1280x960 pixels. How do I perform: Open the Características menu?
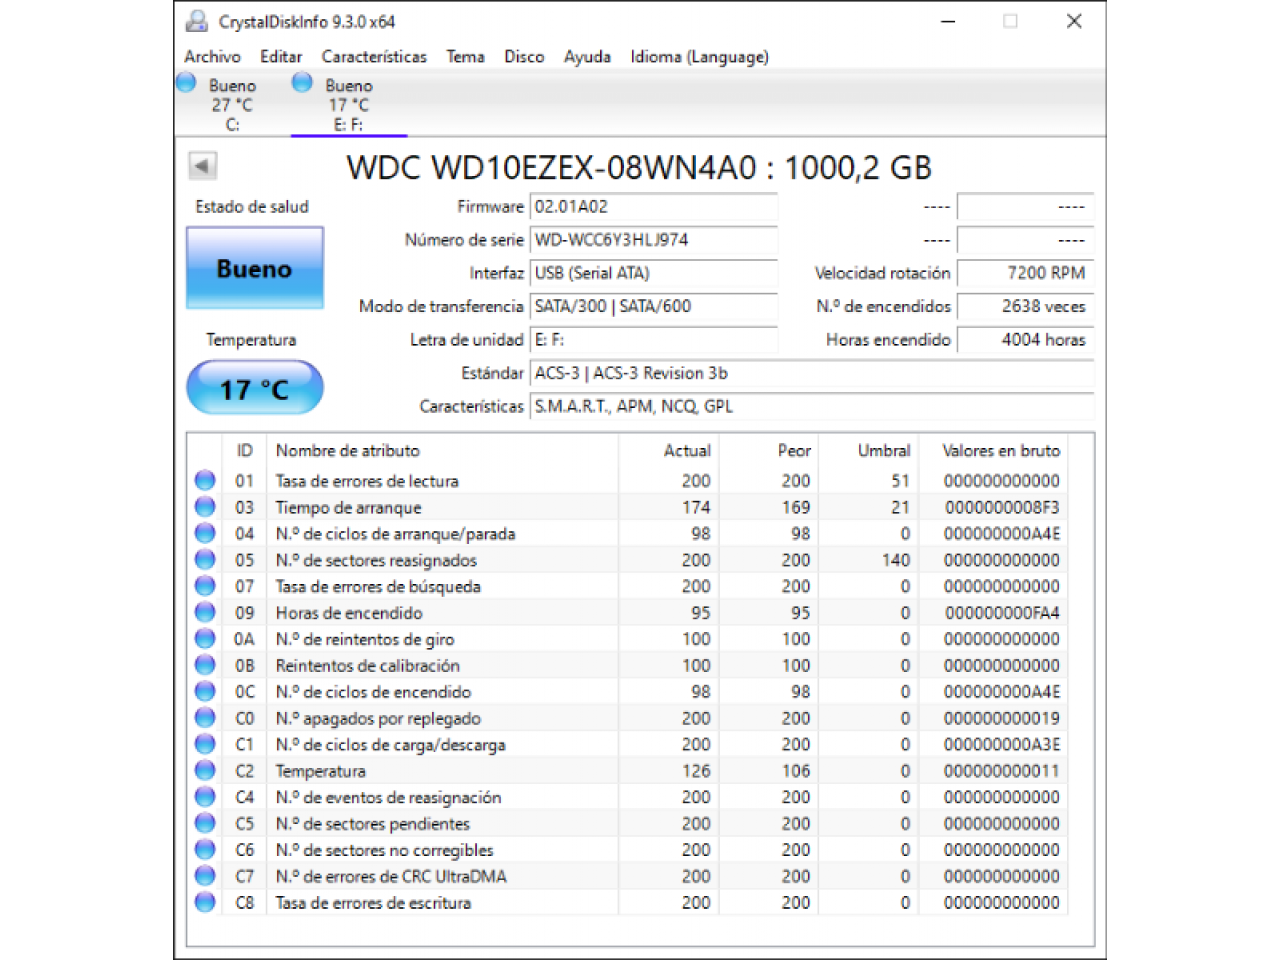pyautogui.click(x=374, y=57)
